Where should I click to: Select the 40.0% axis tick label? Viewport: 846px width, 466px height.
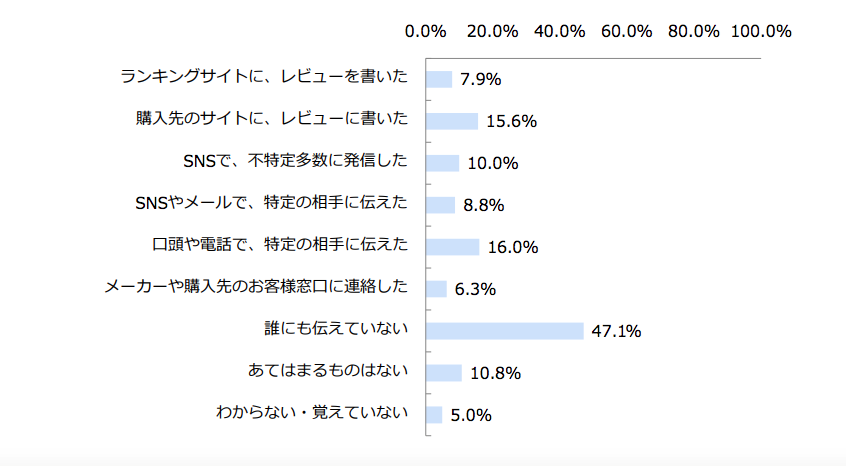pyautogui.click(x=560, y=31)
